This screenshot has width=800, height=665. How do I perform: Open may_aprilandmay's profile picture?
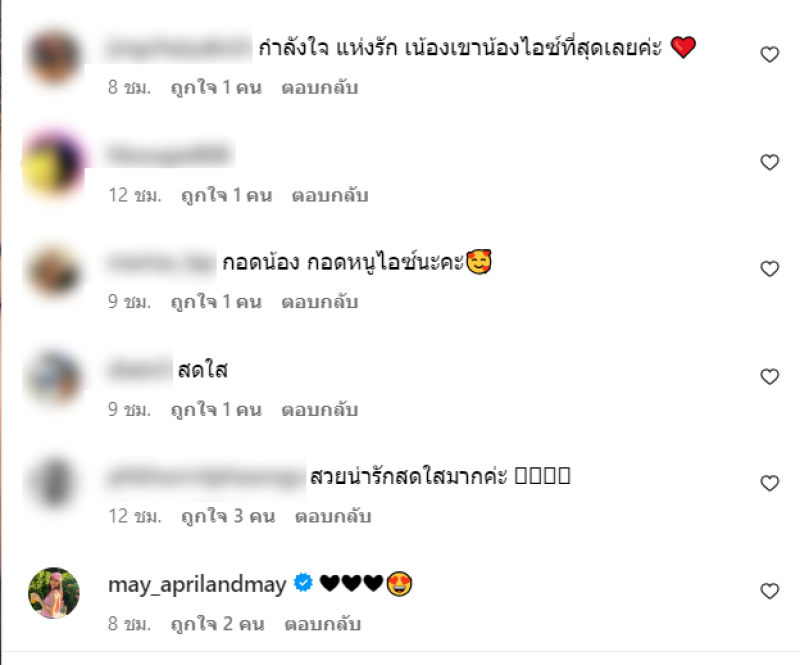coord(54,593)
